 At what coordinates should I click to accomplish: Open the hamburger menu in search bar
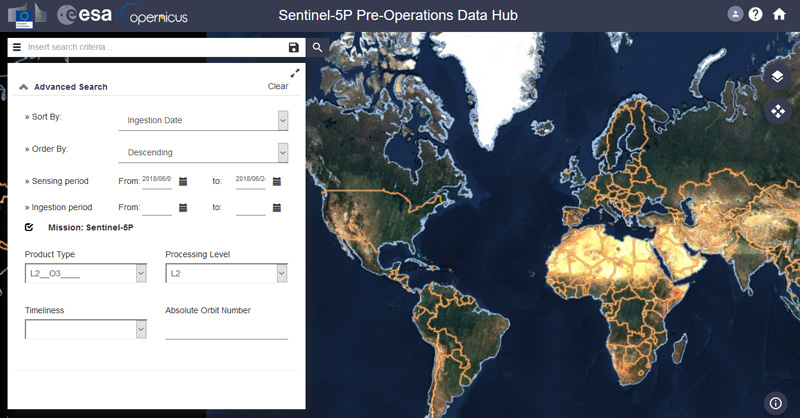17,47
